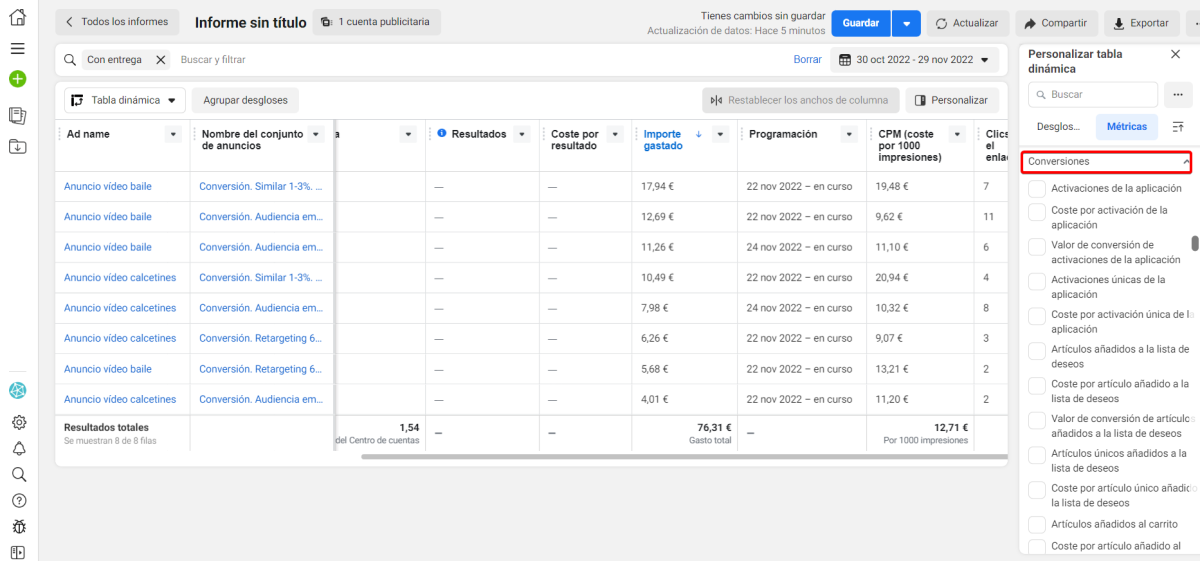The height and width of the screenshot is (561, 1200).
Task: Click the Borrar link
Action: click(807, 60)
